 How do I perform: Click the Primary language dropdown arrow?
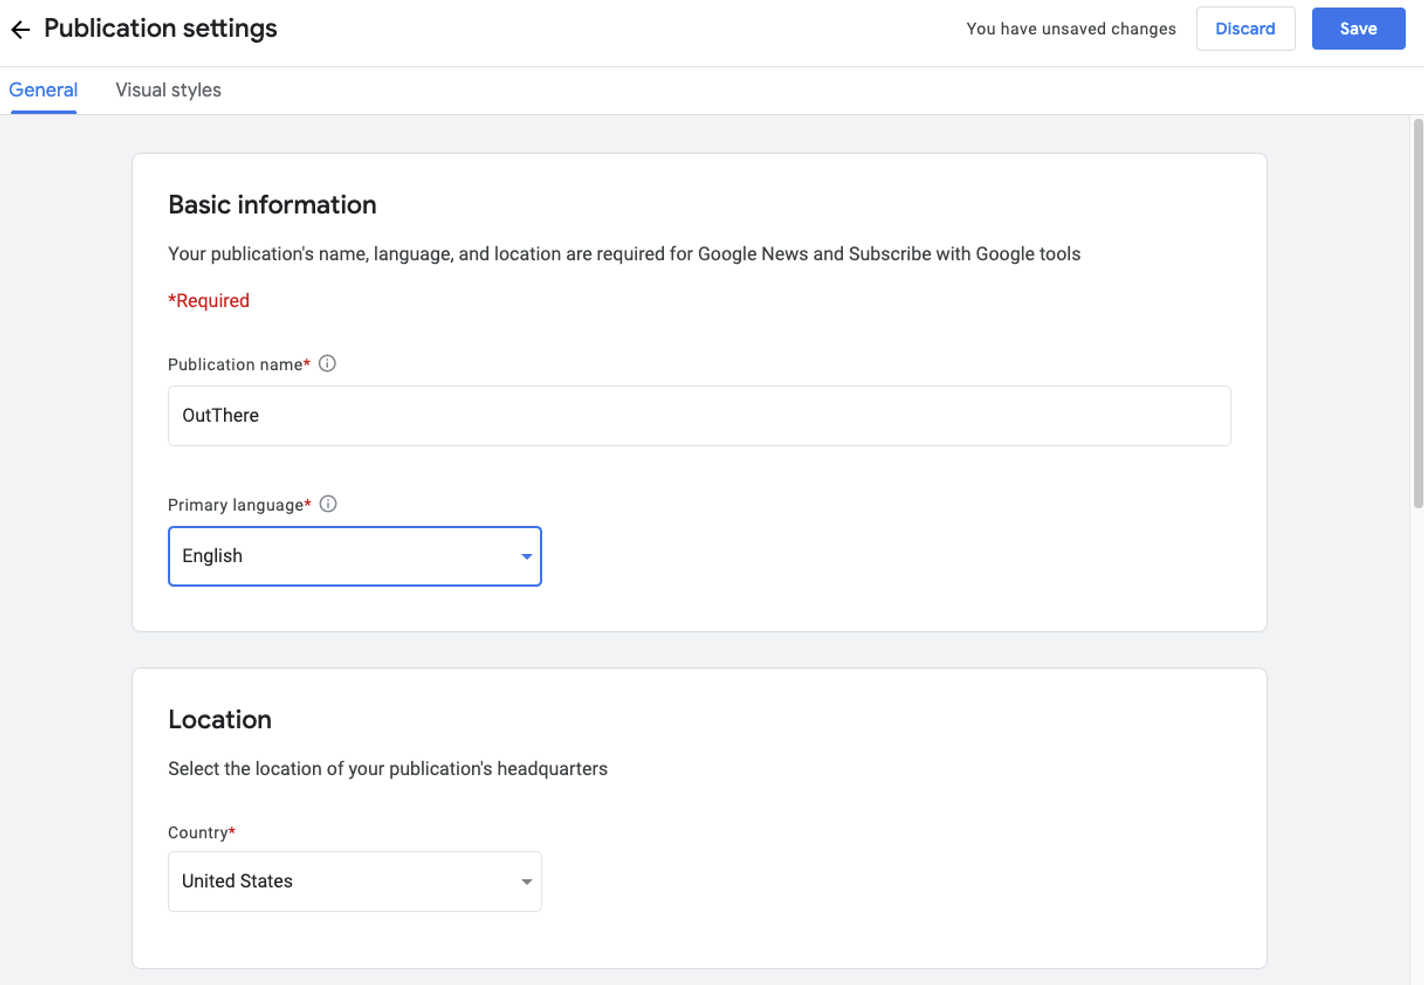(x=526, y=556)
